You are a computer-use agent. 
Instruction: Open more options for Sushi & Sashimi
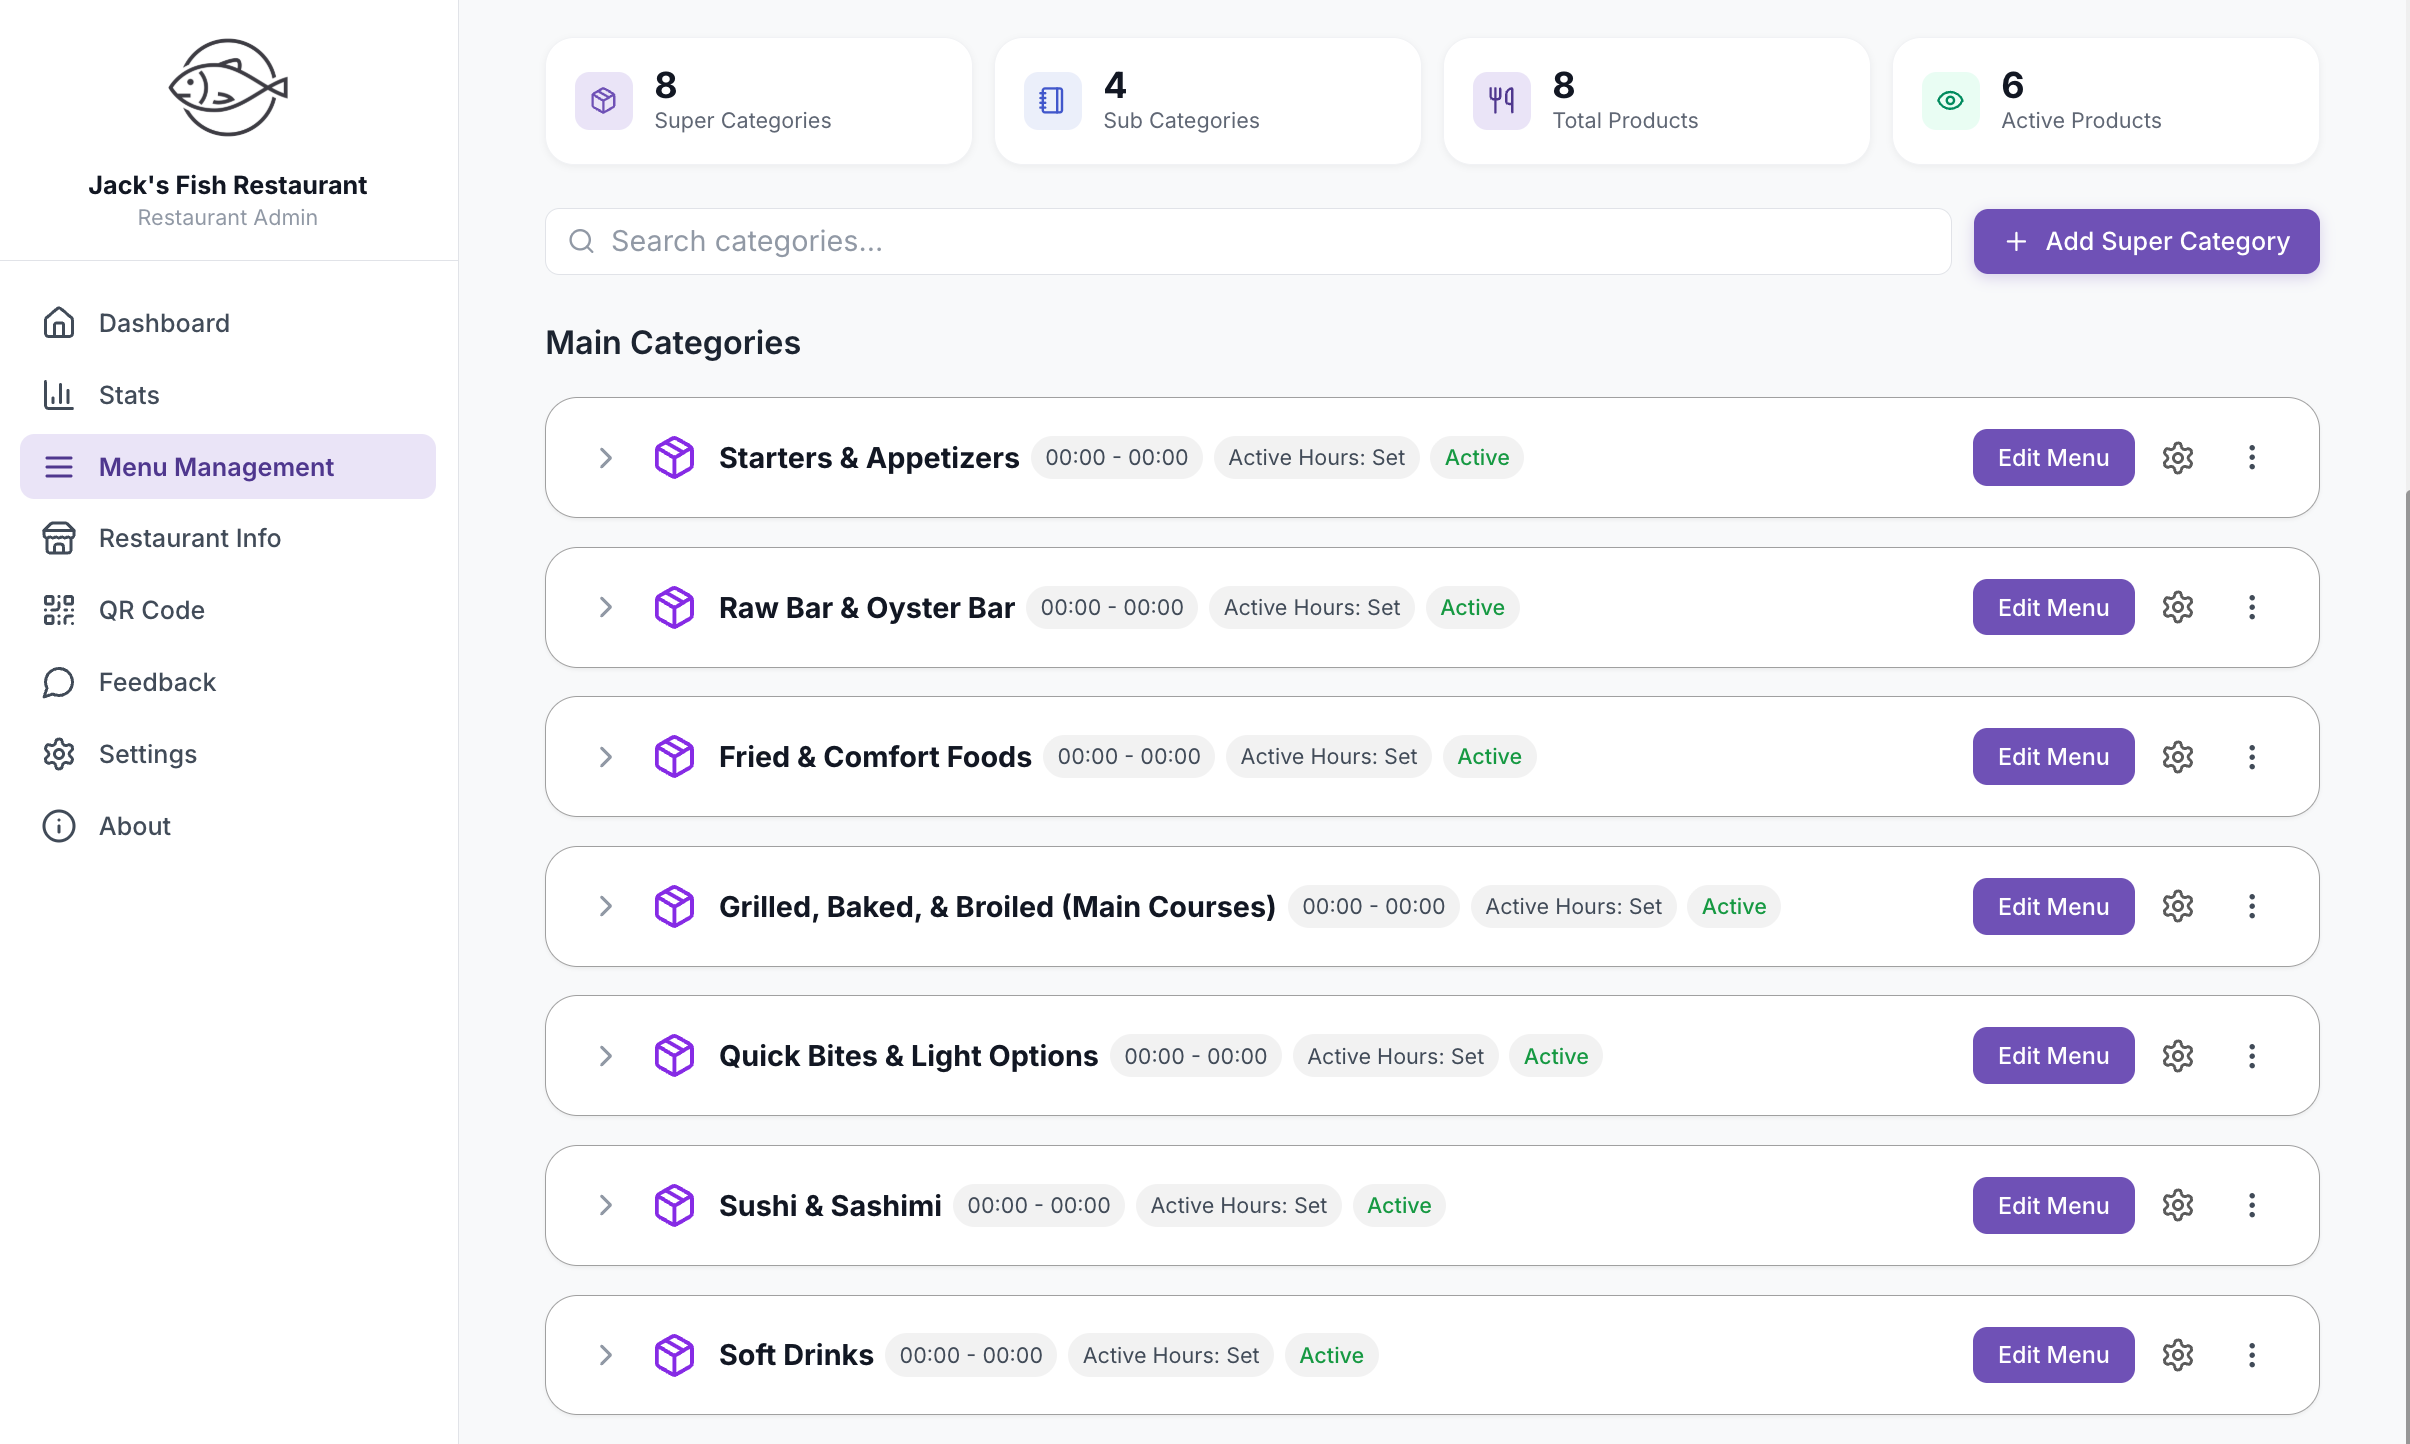pyautogui.click(x=2251, y=1205)
